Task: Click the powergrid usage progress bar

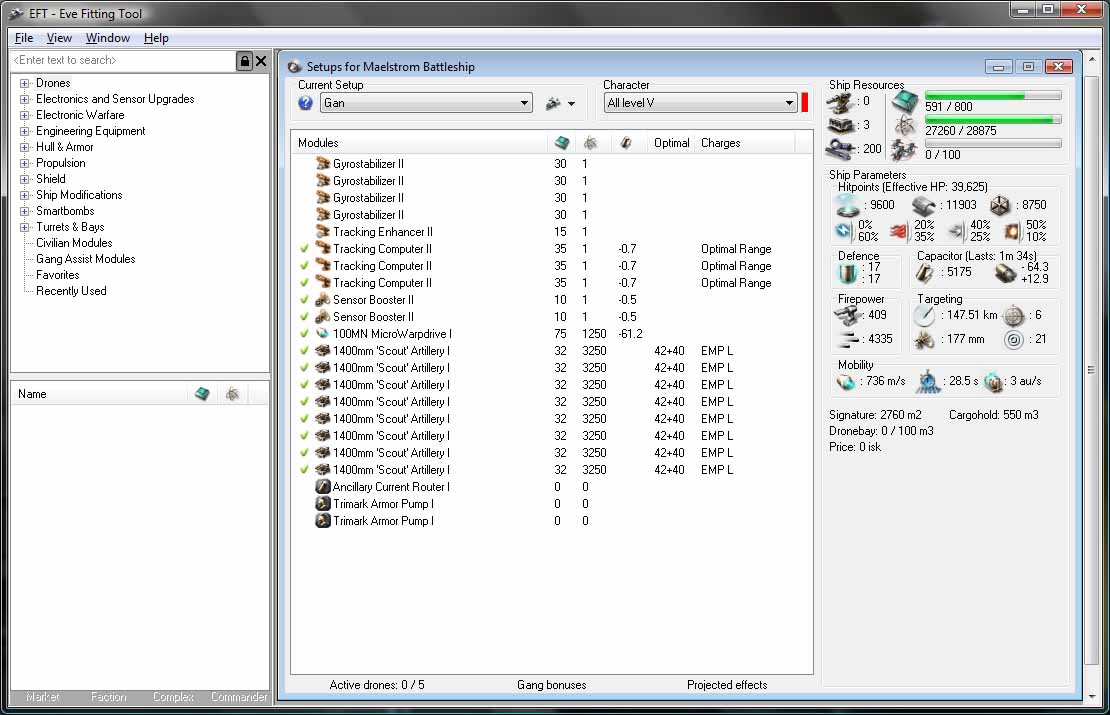Action: click(993, 120)
